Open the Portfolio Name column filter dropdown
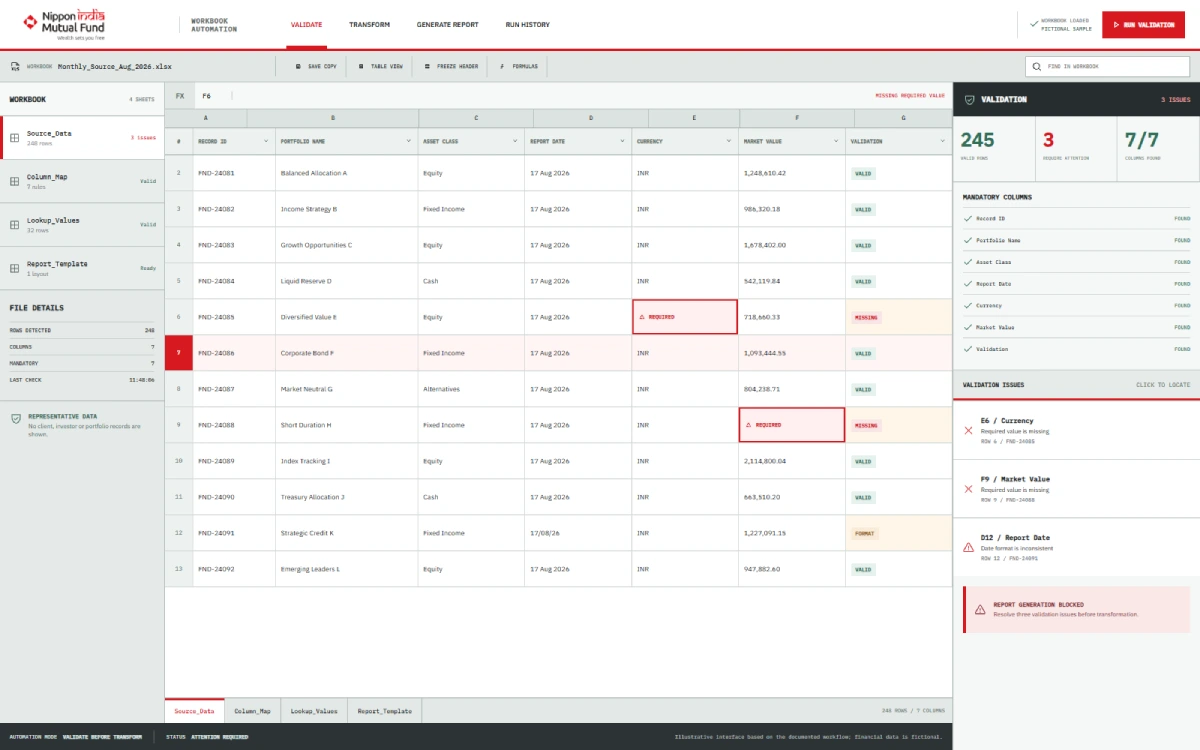This screenshot has height=750, width=1200. coord(409,141)
